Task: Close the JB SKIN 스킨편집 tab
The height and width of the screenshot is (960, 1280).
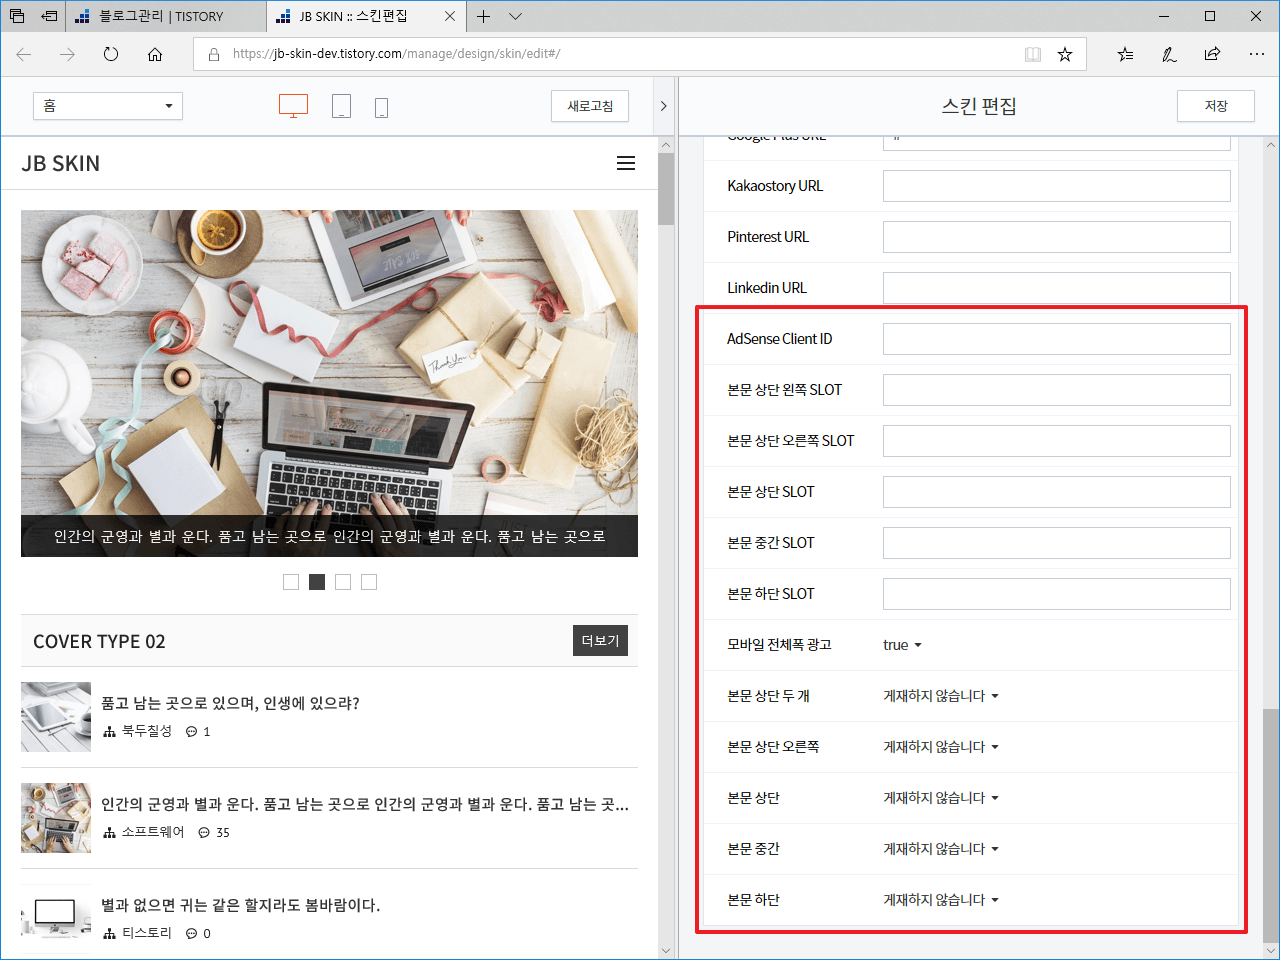Action: coord(450,16)
